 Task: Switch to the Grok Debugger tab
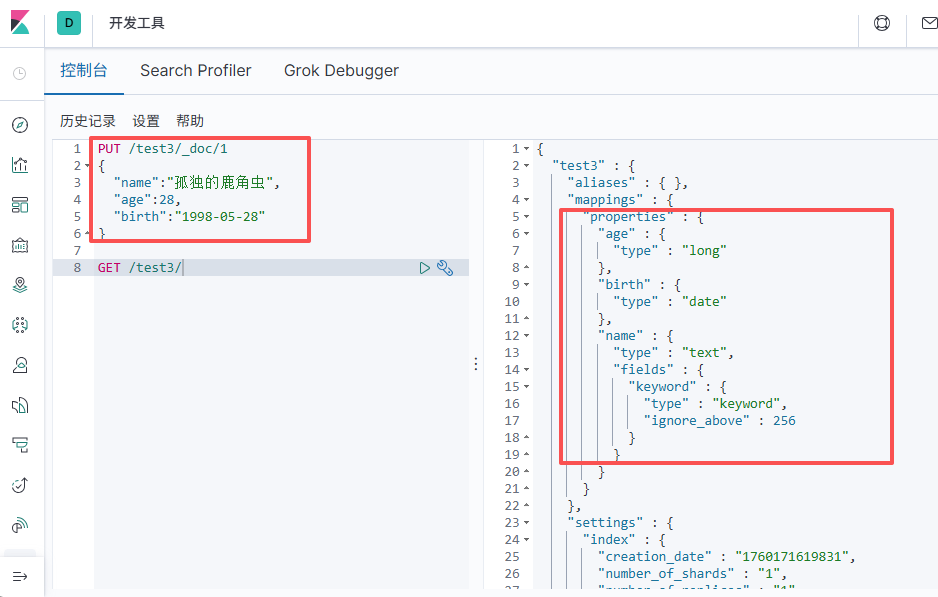coord(341,71)
